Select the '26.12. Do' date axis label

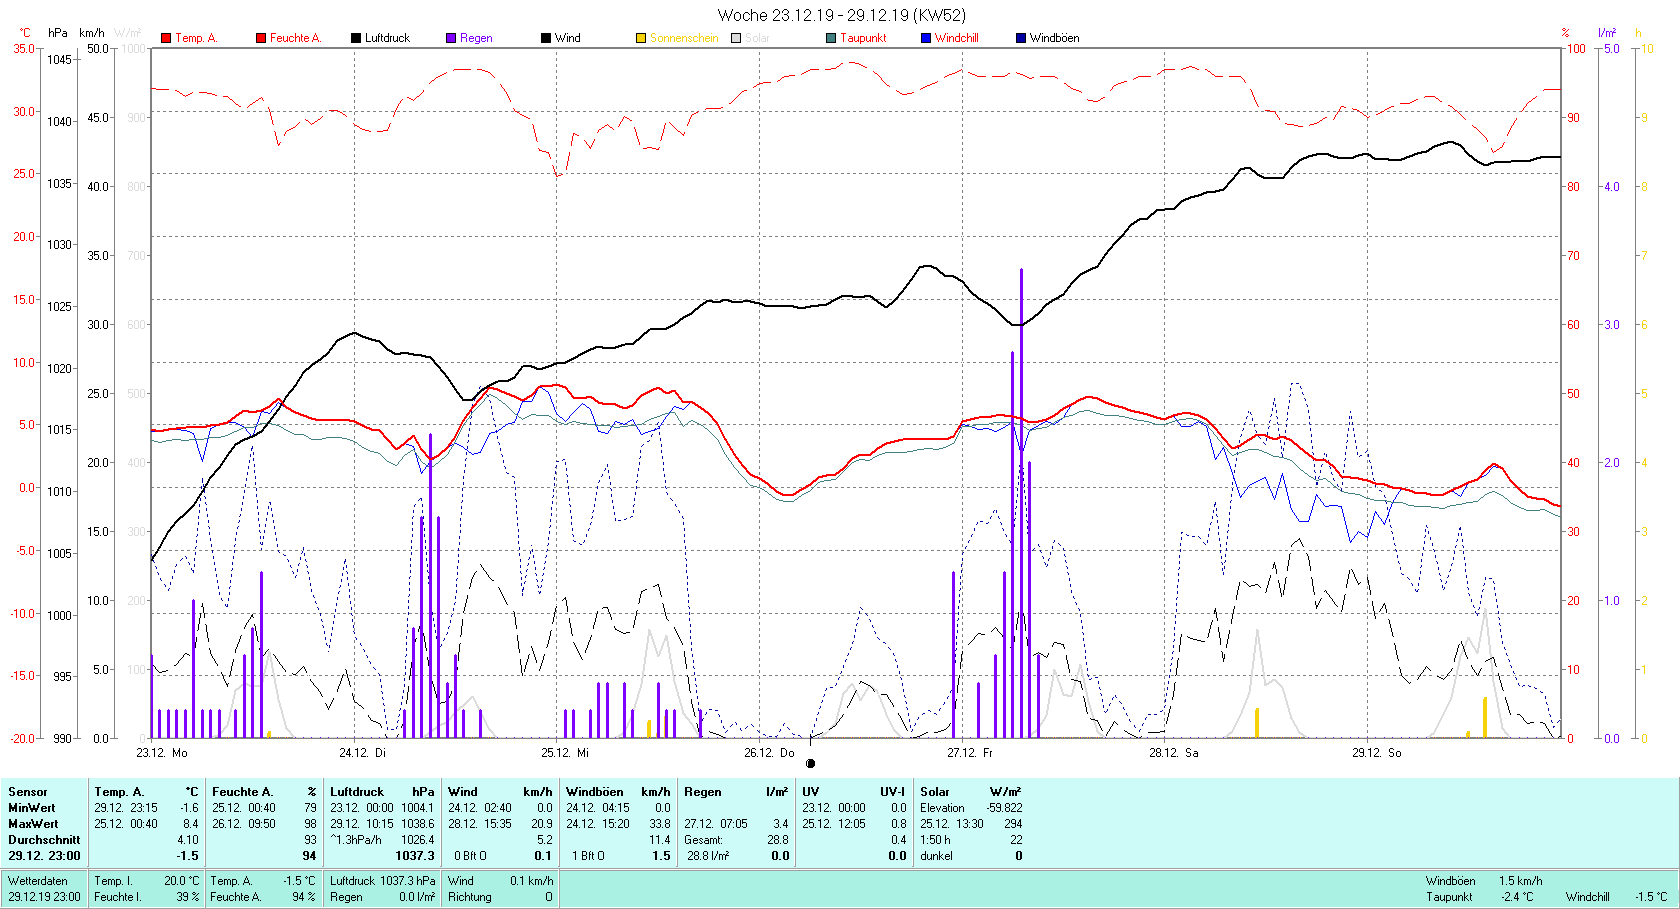click(769, 753)
